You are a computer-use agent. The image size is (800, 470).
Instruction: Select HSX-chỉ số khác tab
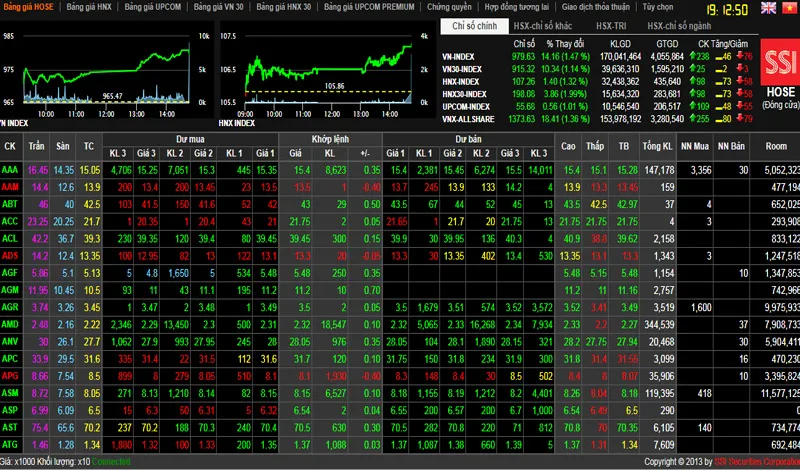pyautogui.click(x=543, y=26)
